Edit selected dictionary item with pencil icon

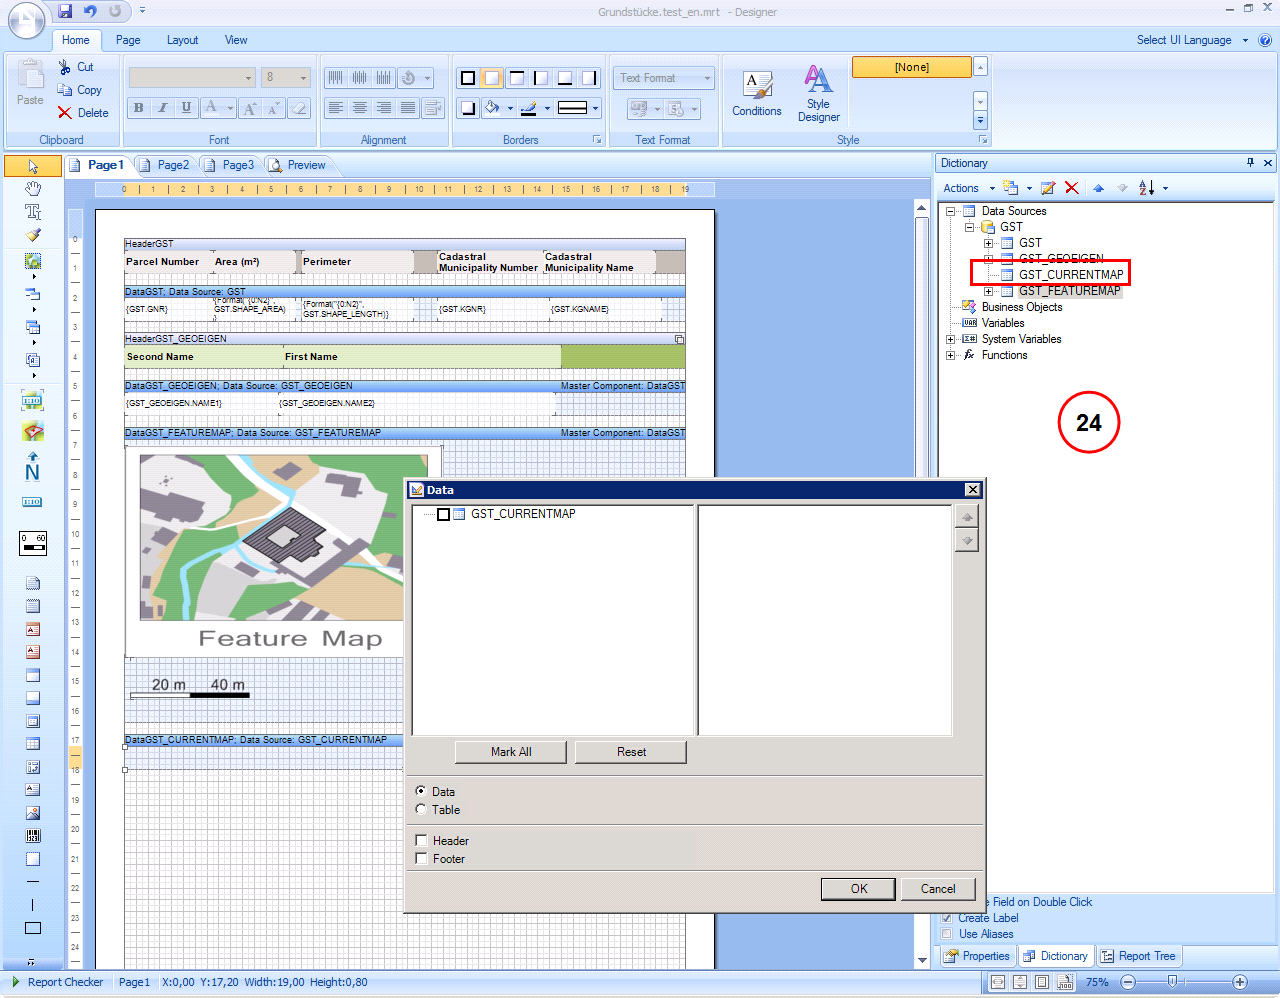[1047, 188]
